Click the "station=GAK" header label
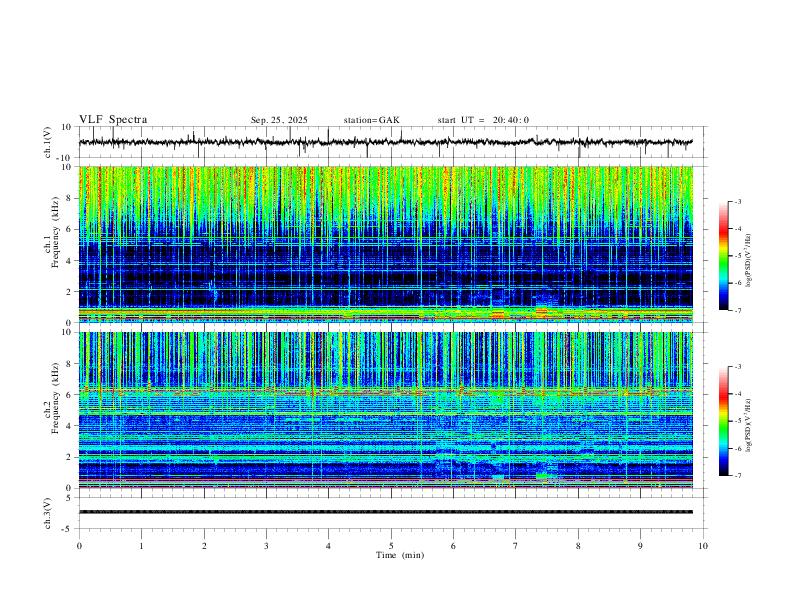792x612 pixels. coord(371,120)
